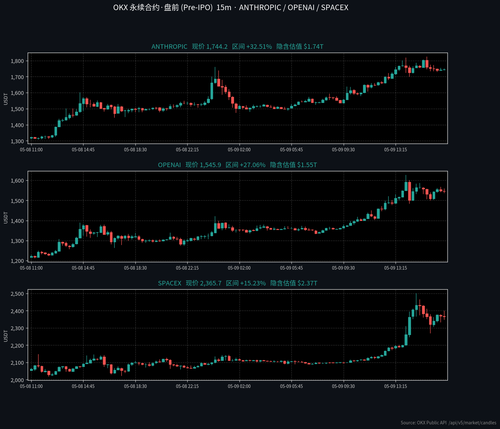Click the main chart title mentioning OKX Pre-IPO
500x429 pixels.
click(x=231, y=8)
